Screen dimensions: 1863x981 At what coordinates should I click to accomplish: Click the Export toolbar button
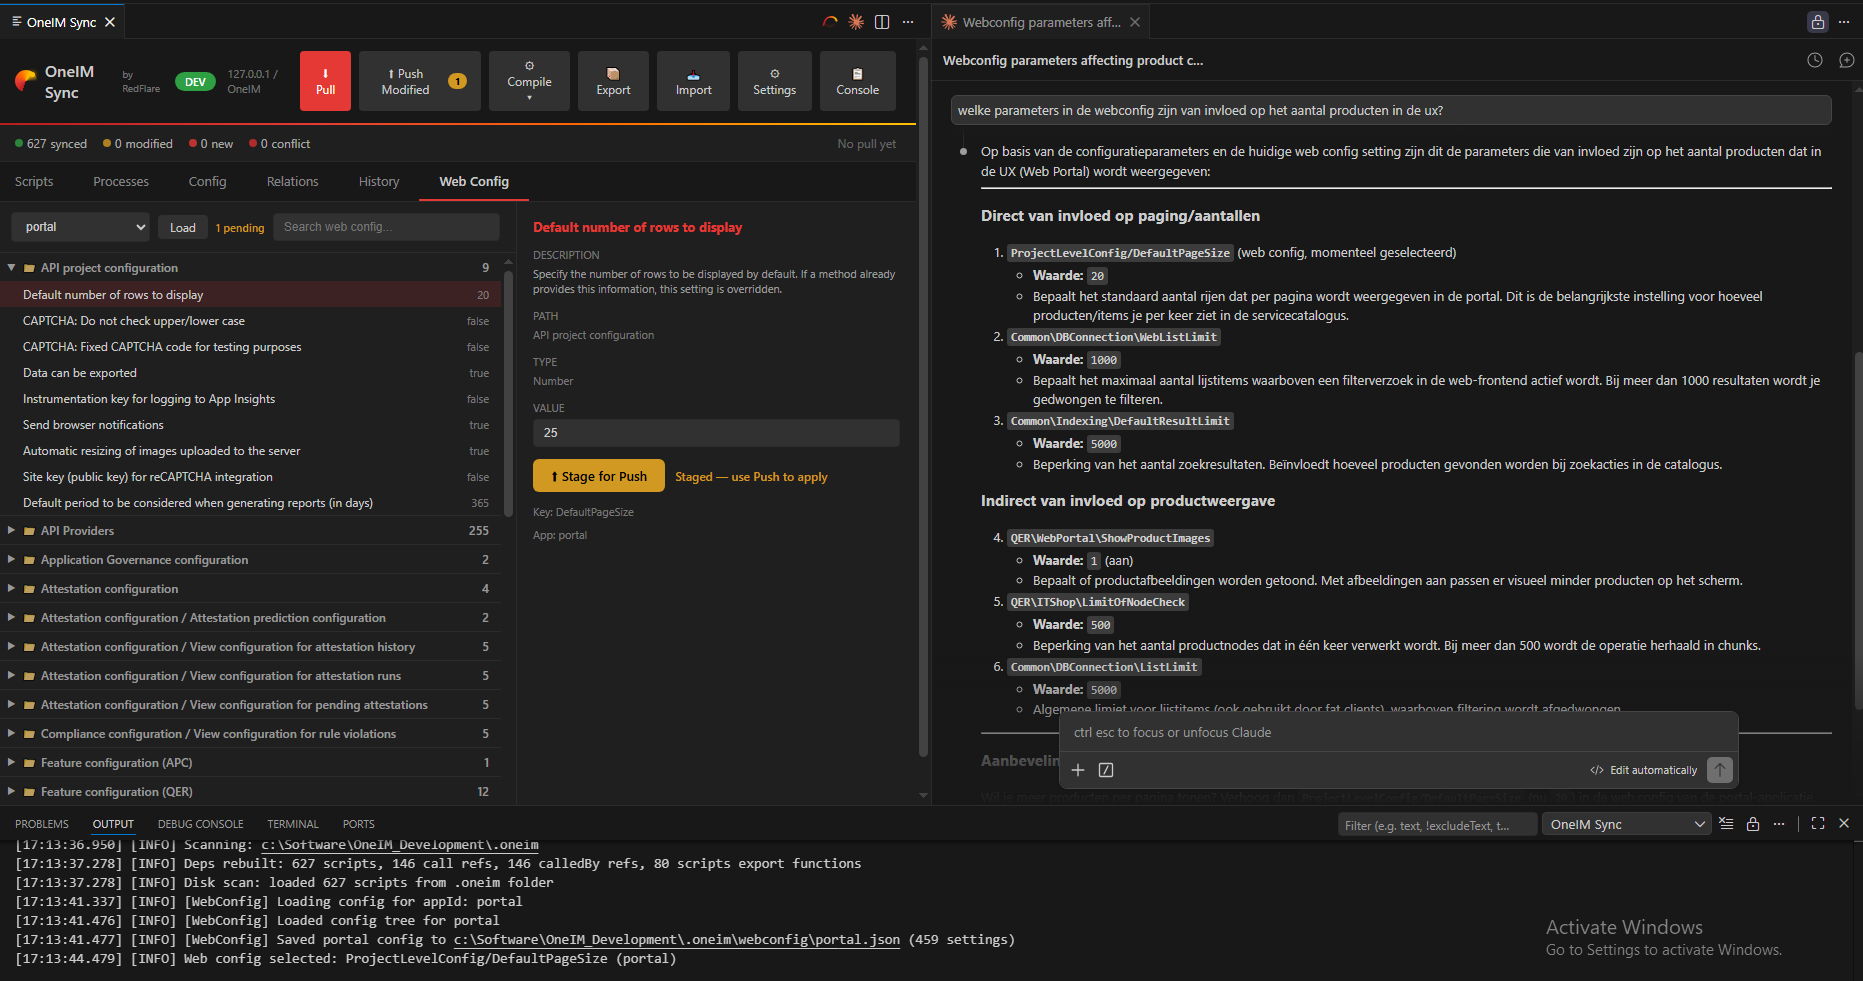(x=613, y=81)
